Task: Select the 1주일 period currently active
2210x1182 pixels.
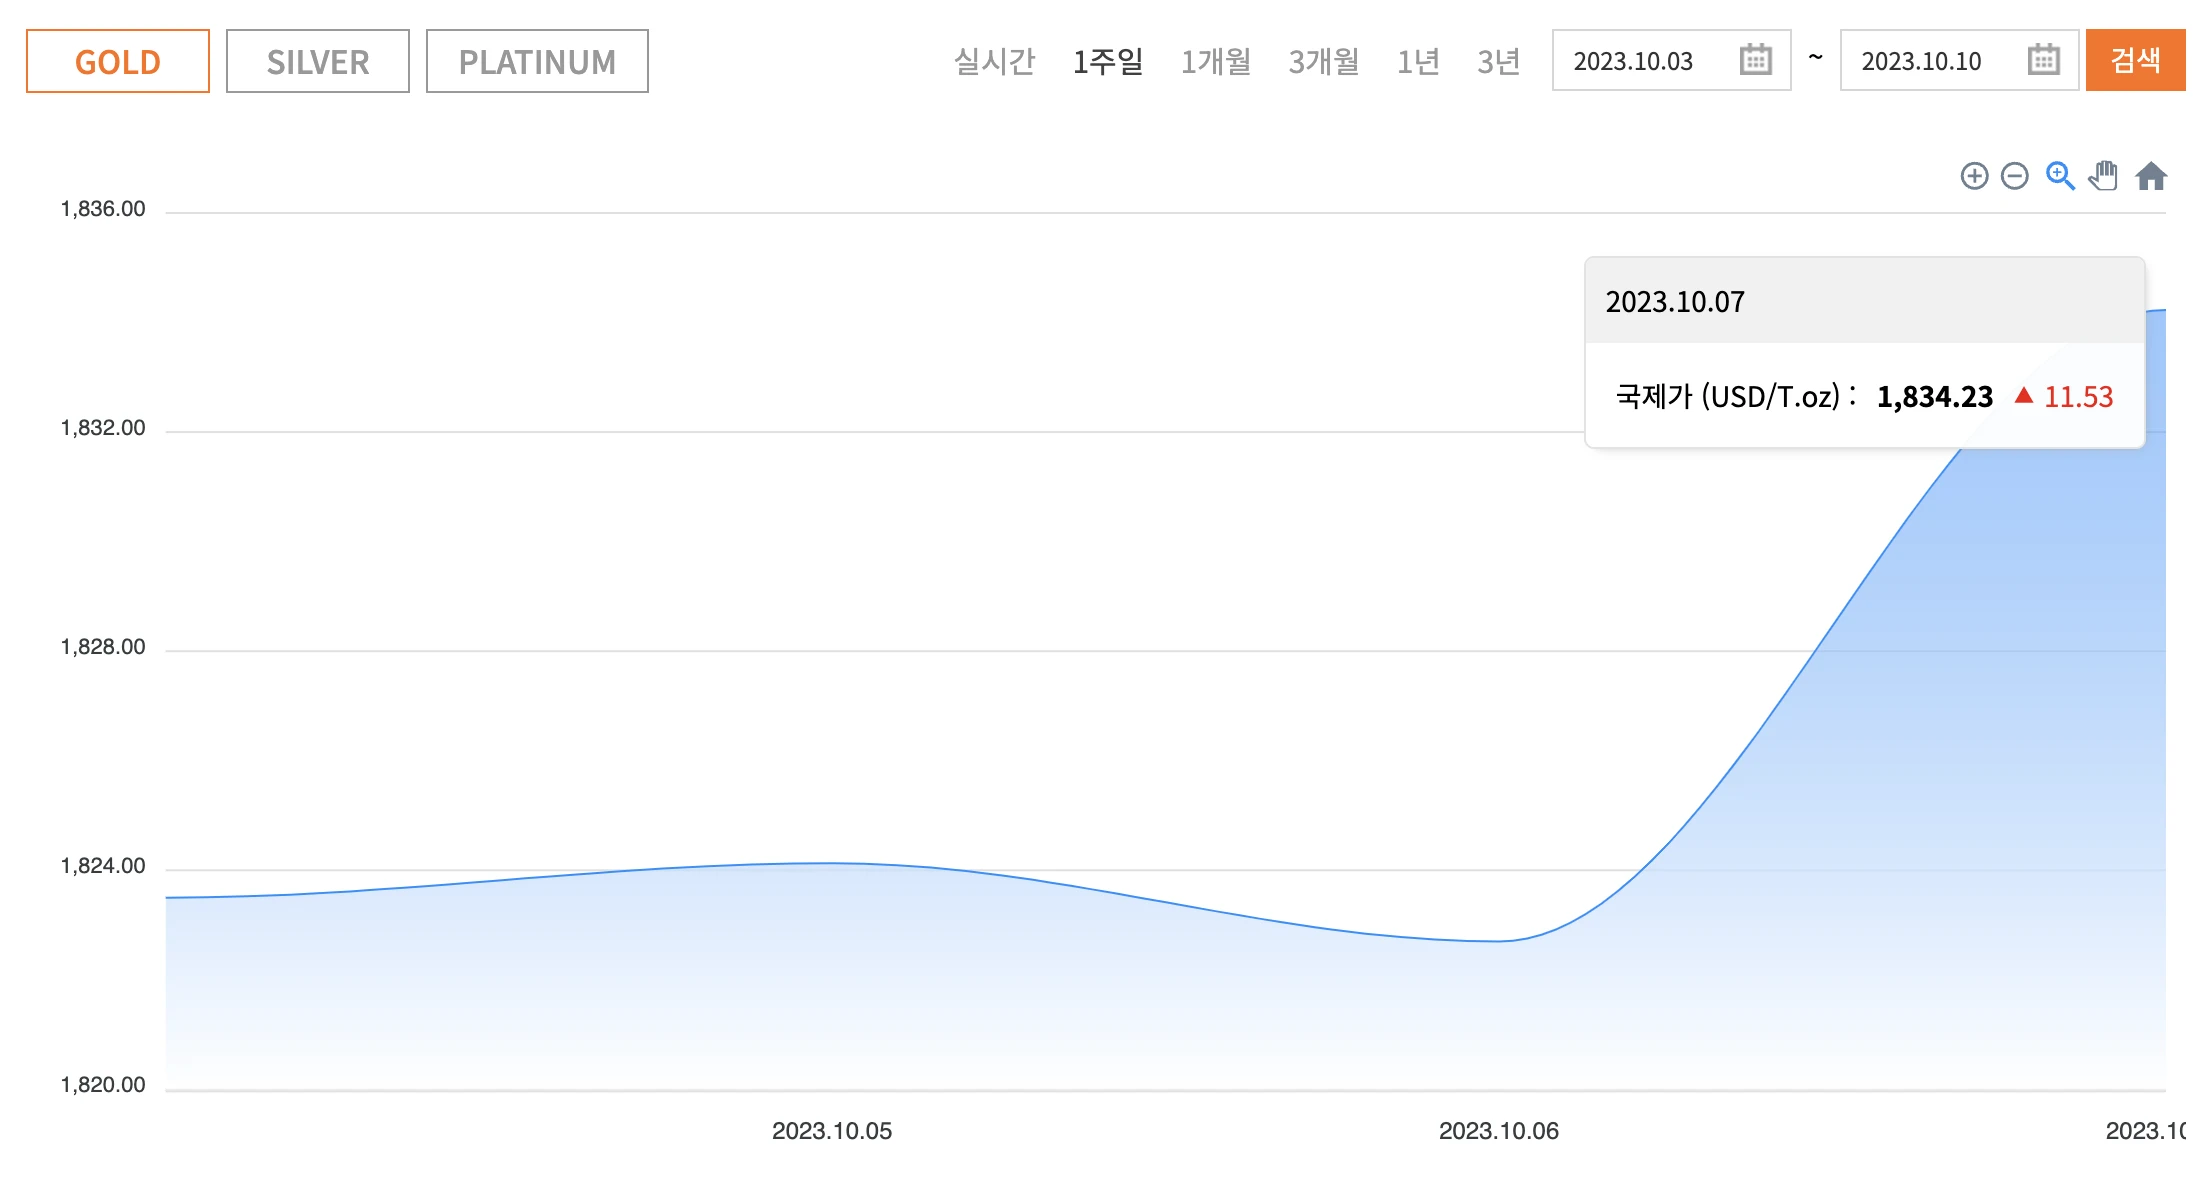Action: (1108, 61)
